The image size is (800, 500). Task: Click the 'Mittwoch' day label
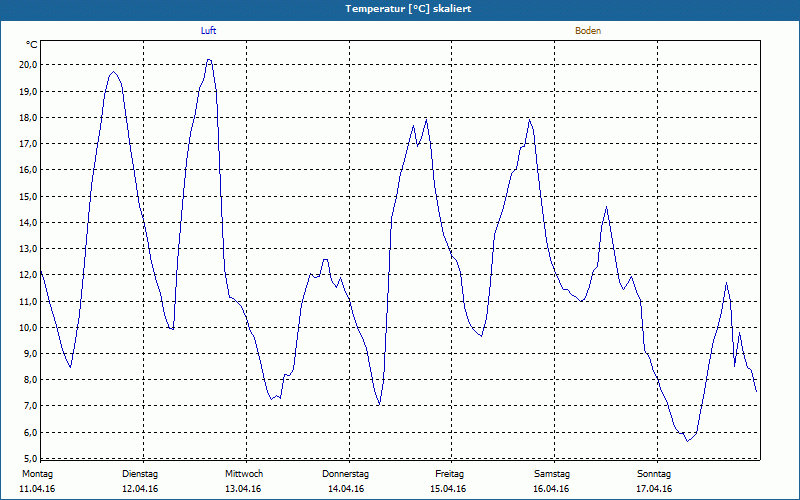point(244,474)
